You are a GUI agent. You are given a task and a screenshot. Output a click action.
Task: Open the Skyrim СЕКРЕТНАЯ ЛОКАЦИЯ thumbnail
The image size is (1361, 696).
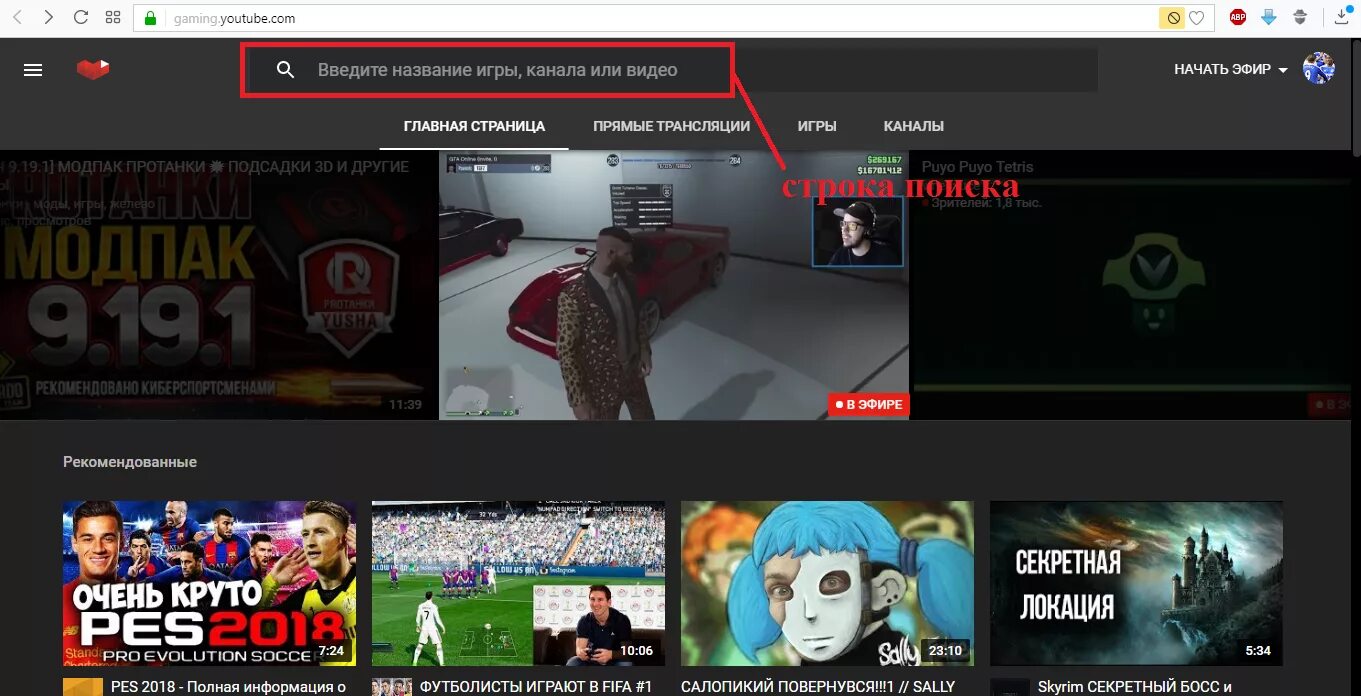click(1136, 584)
